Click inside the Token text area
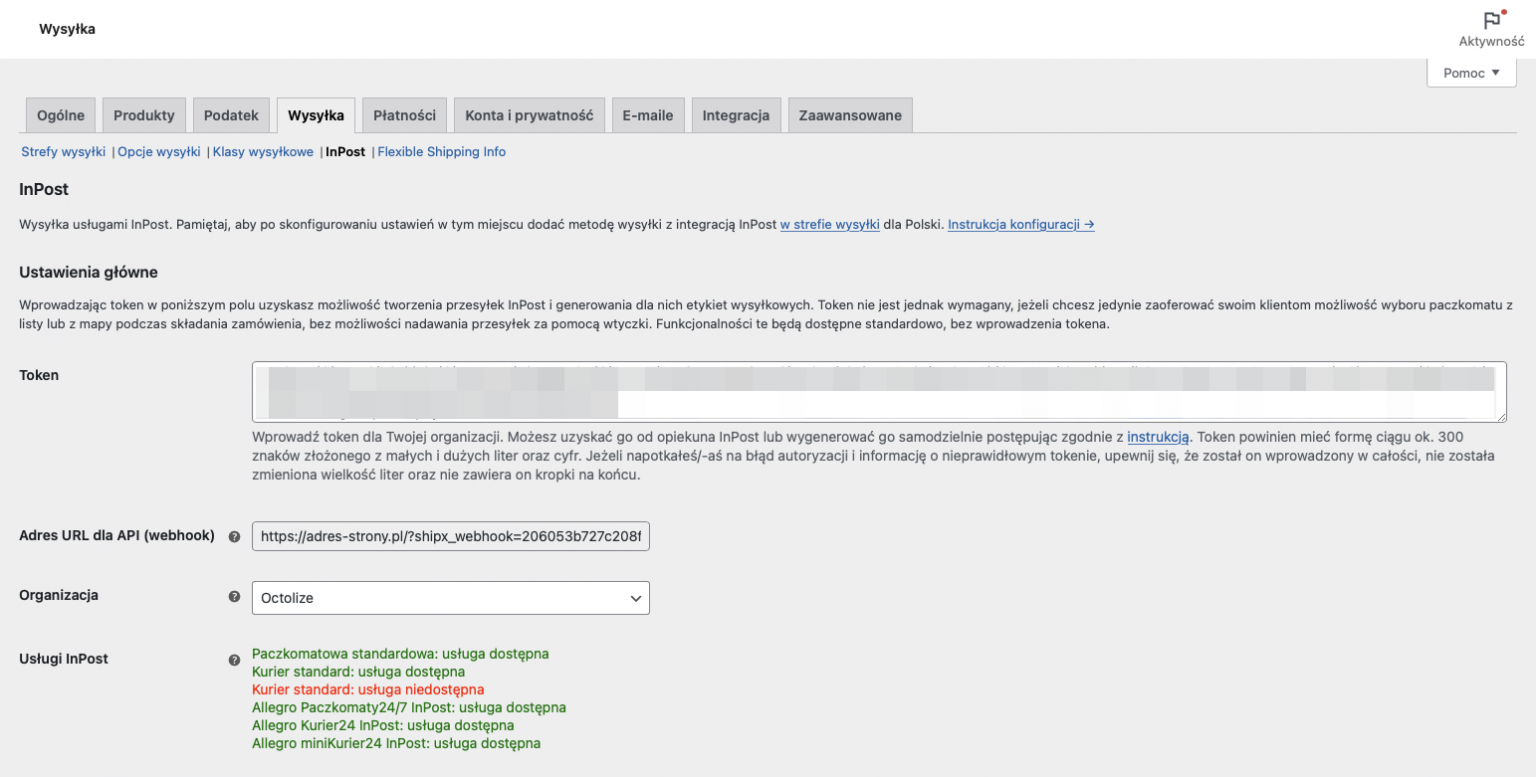This screenshot has width=1536, height=777. (x=880, y=390)
